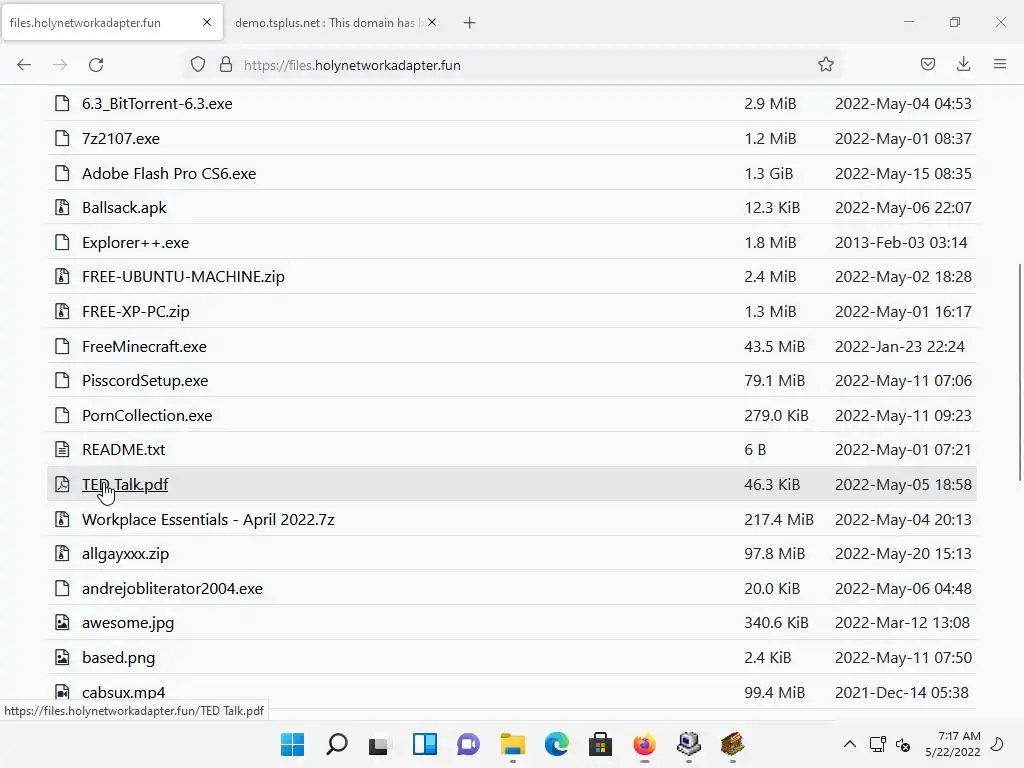Switch to Firefox in the taskbar

pyautogui.click(x=645, y=744)
